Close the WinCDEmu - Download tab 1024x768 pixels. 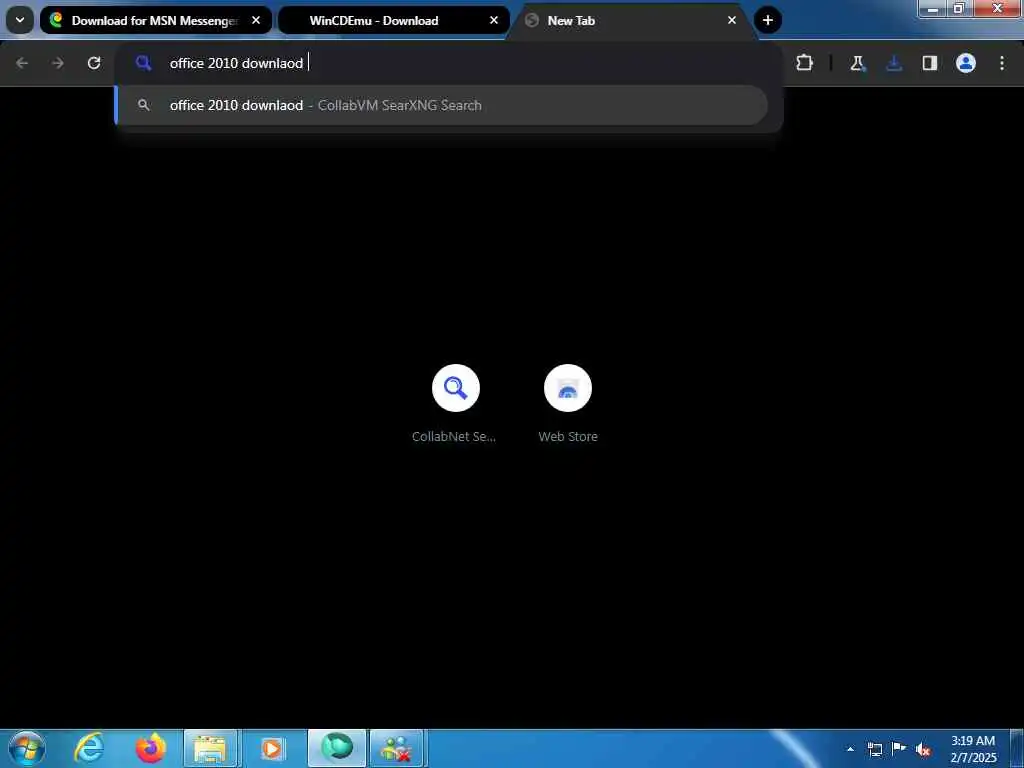(x=494, y=20)
